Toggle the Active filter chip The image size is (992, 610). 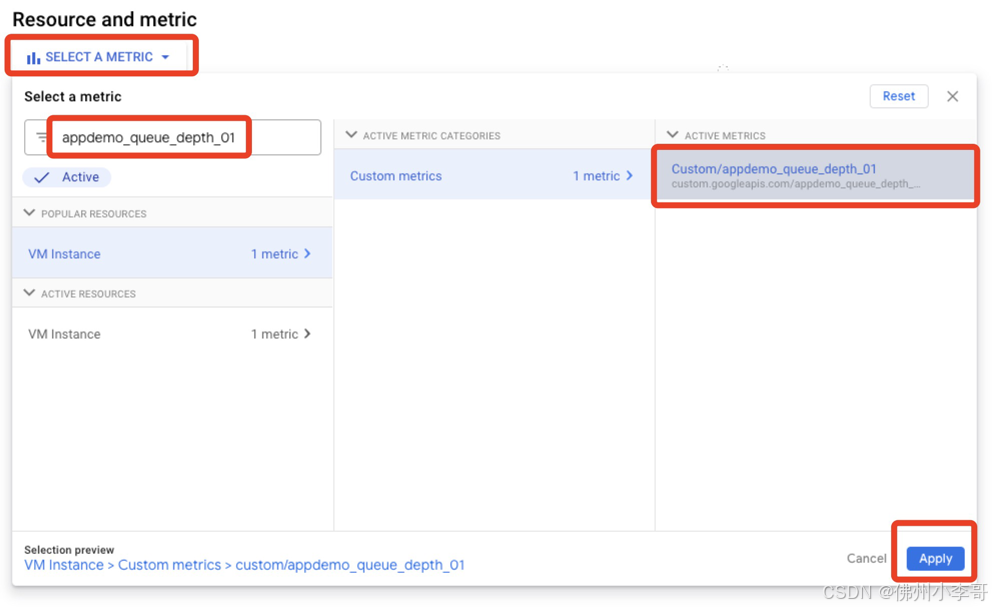(66, 177)
